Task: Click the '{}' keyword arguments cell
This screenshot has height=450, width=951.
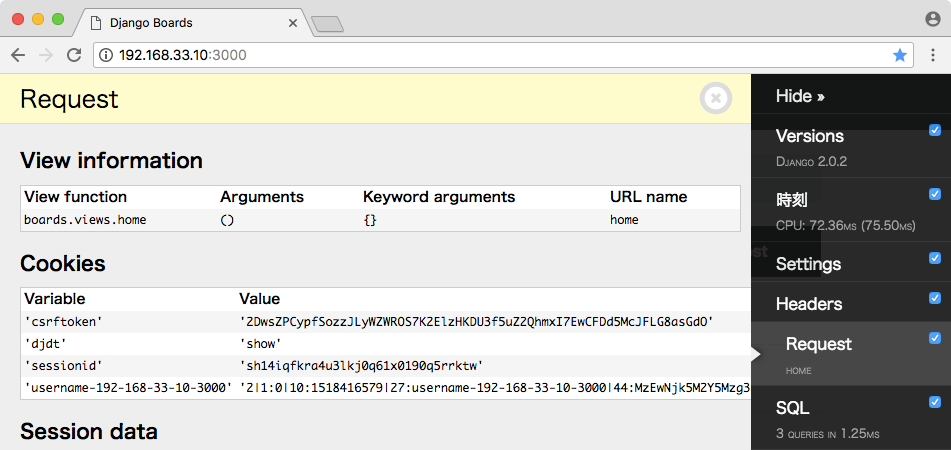Action: [x=370, y=220]
